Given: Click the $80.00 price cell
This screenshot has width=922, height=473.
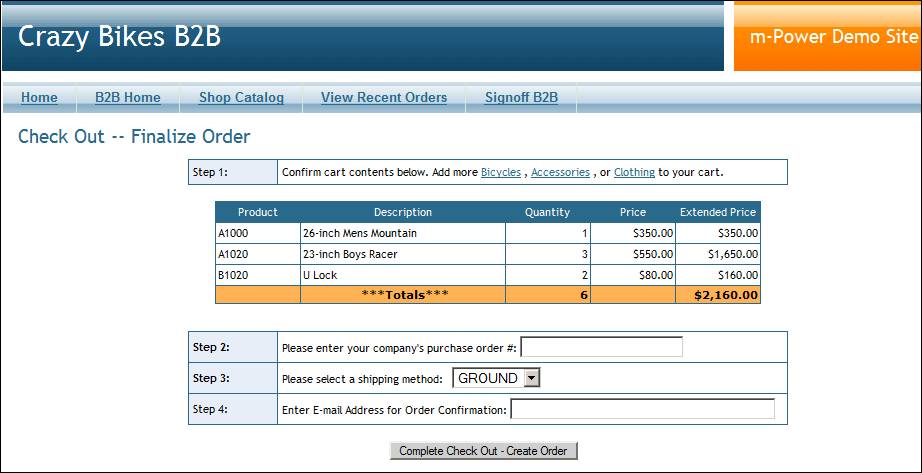Looking at the screenshot, I should [633, 275].
